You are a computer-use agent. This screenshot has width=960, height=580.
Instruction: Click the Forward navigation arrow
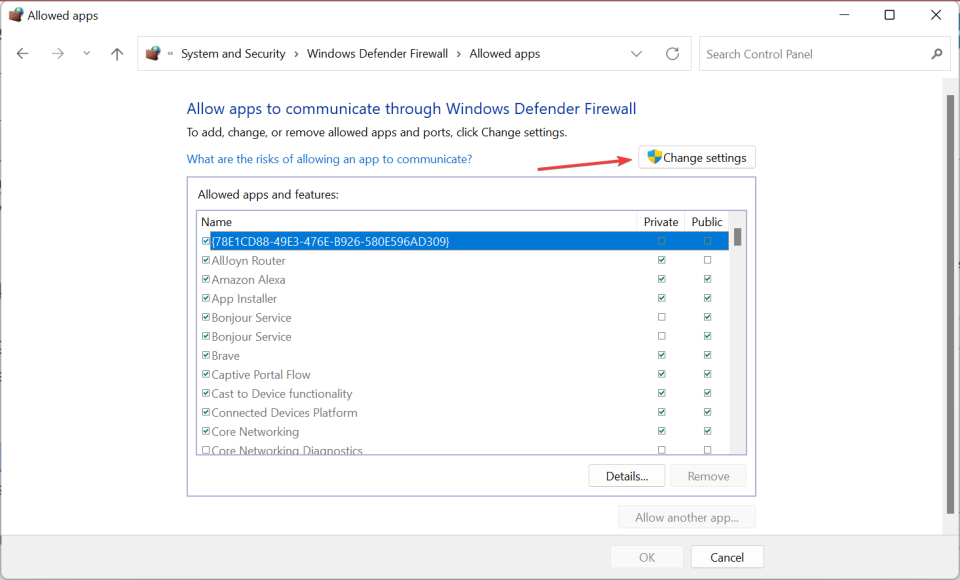click(x=57, y=54)
